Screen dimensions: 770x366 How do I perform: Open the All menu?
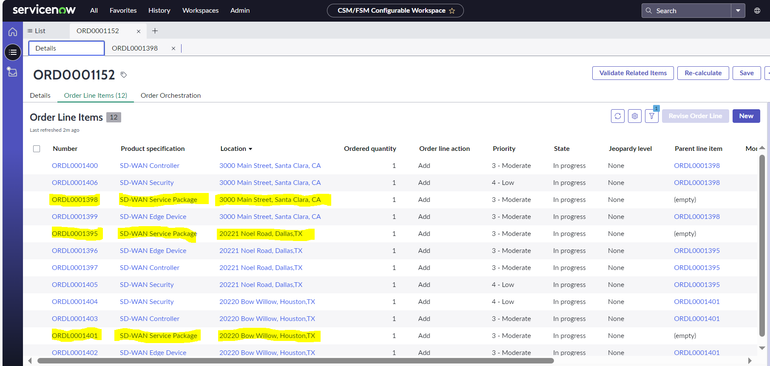[x=94, y=10]
